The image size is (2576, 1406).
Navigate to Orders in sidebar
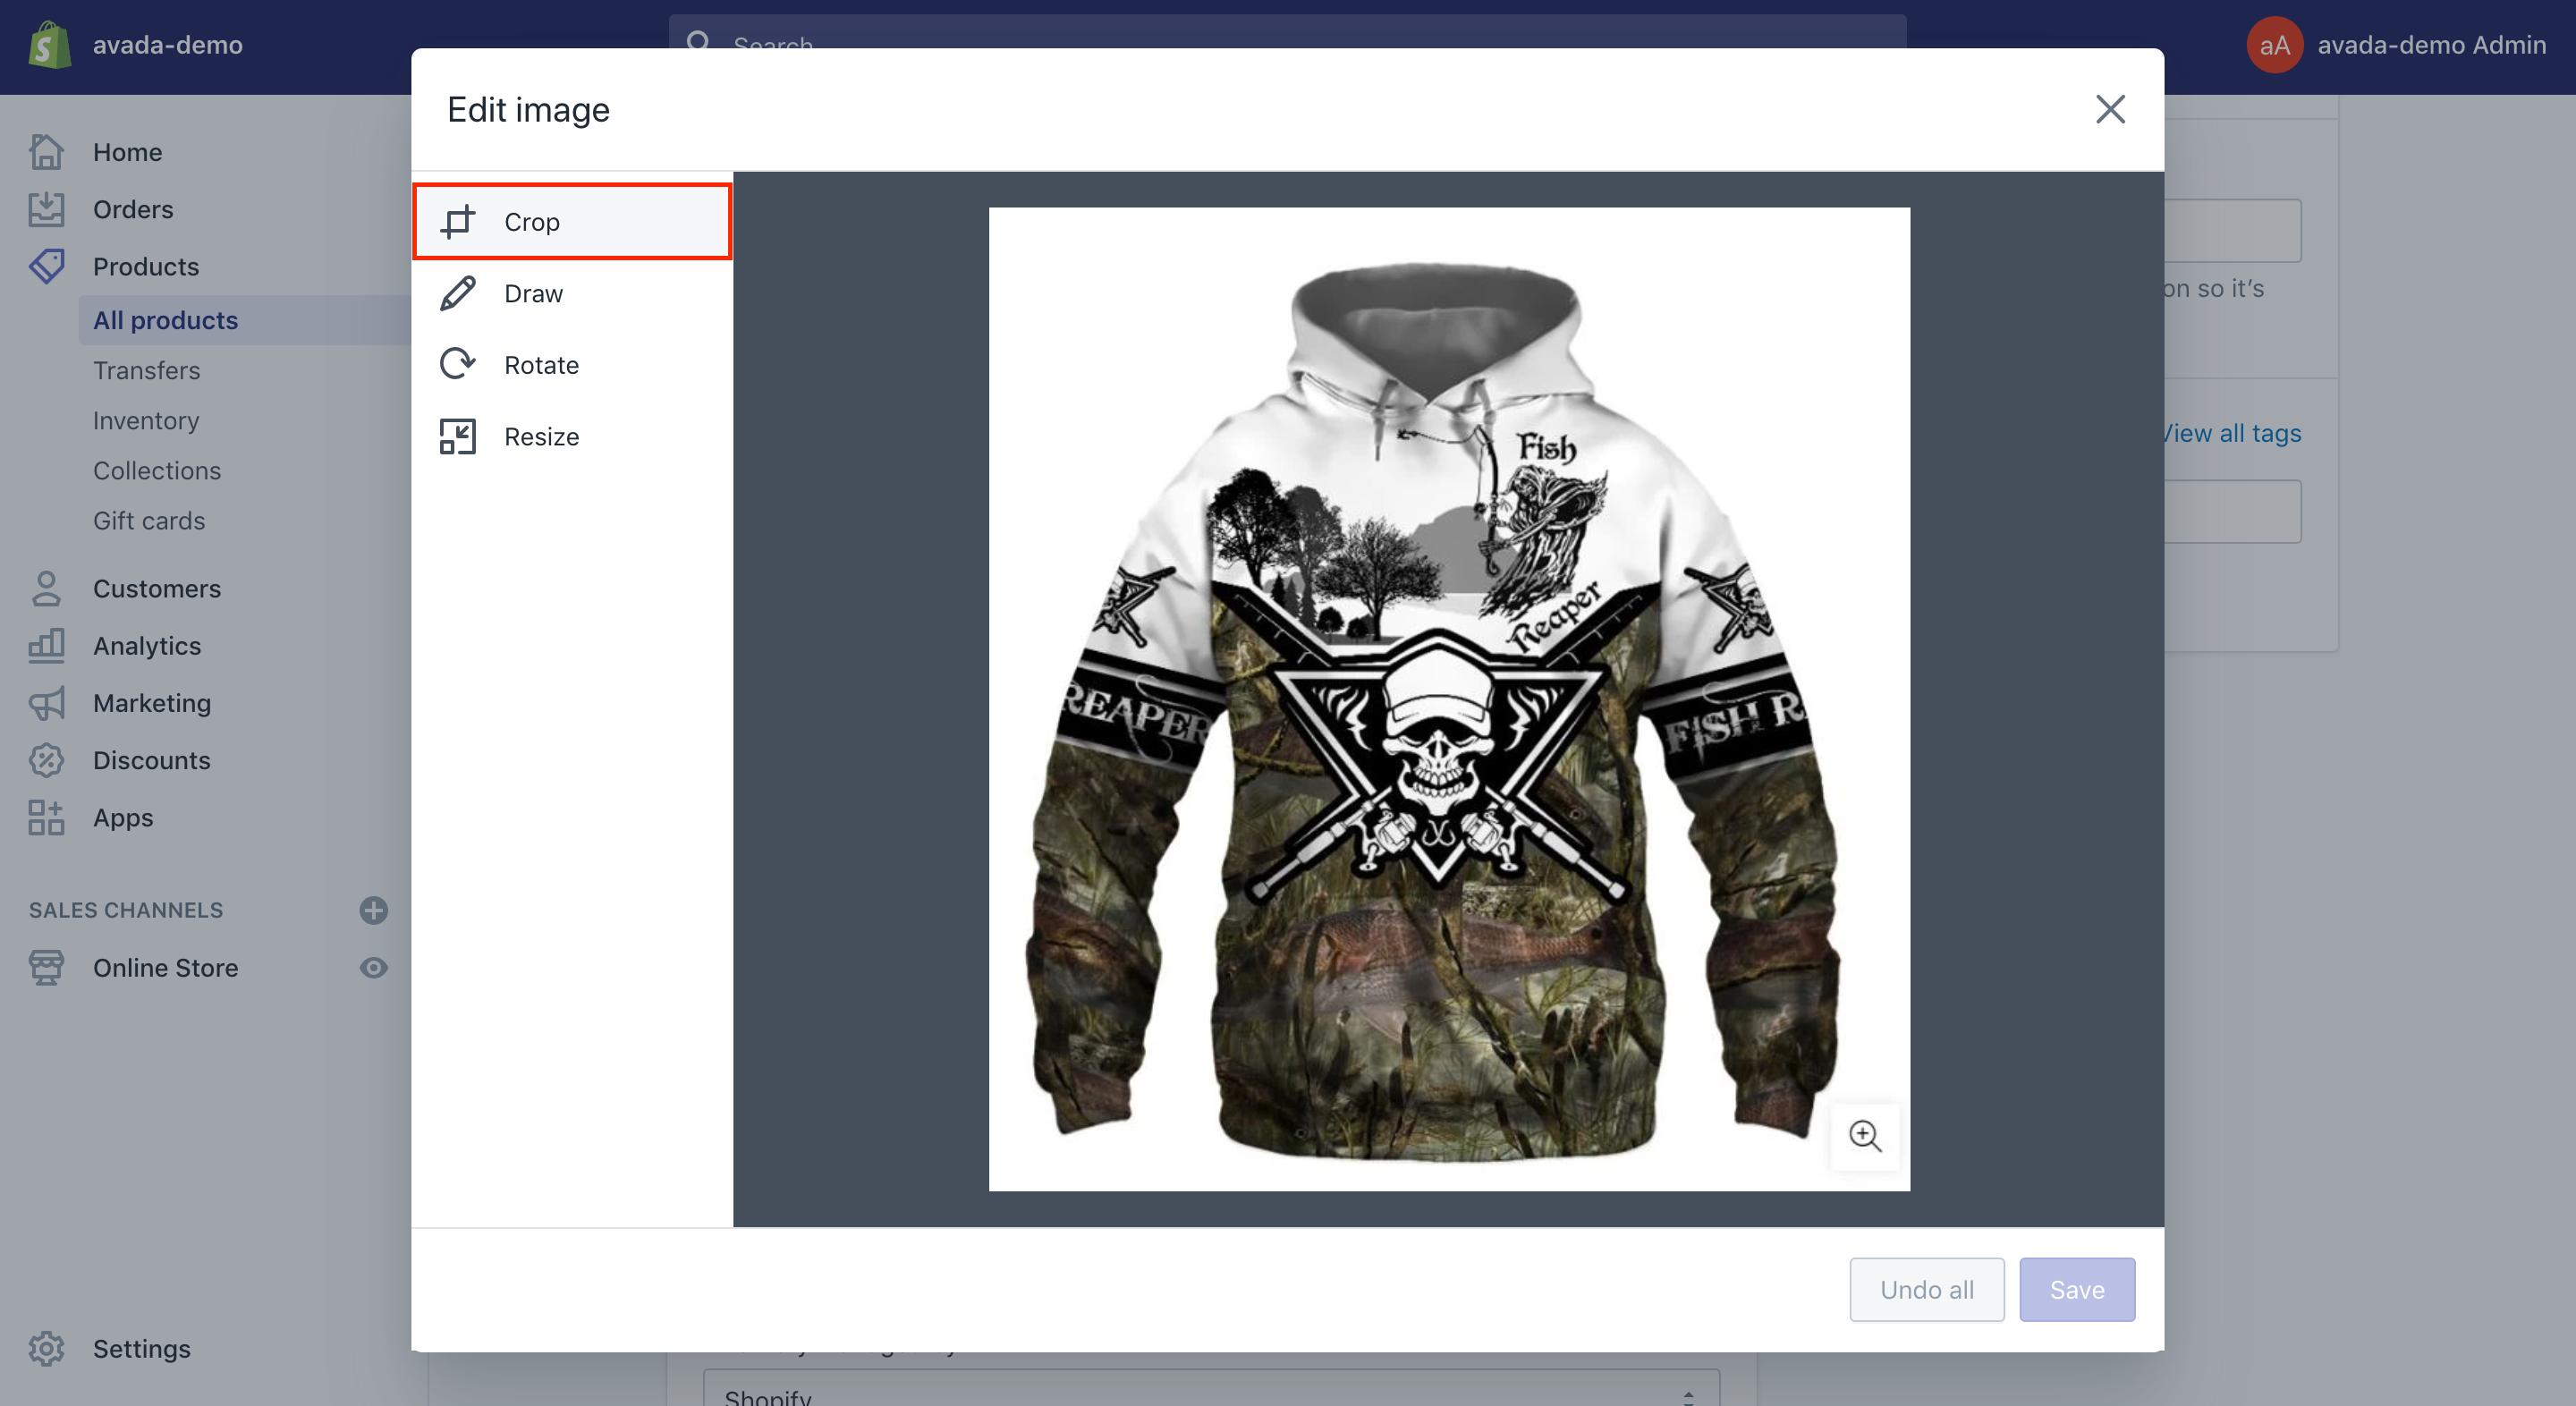point(133,209)
